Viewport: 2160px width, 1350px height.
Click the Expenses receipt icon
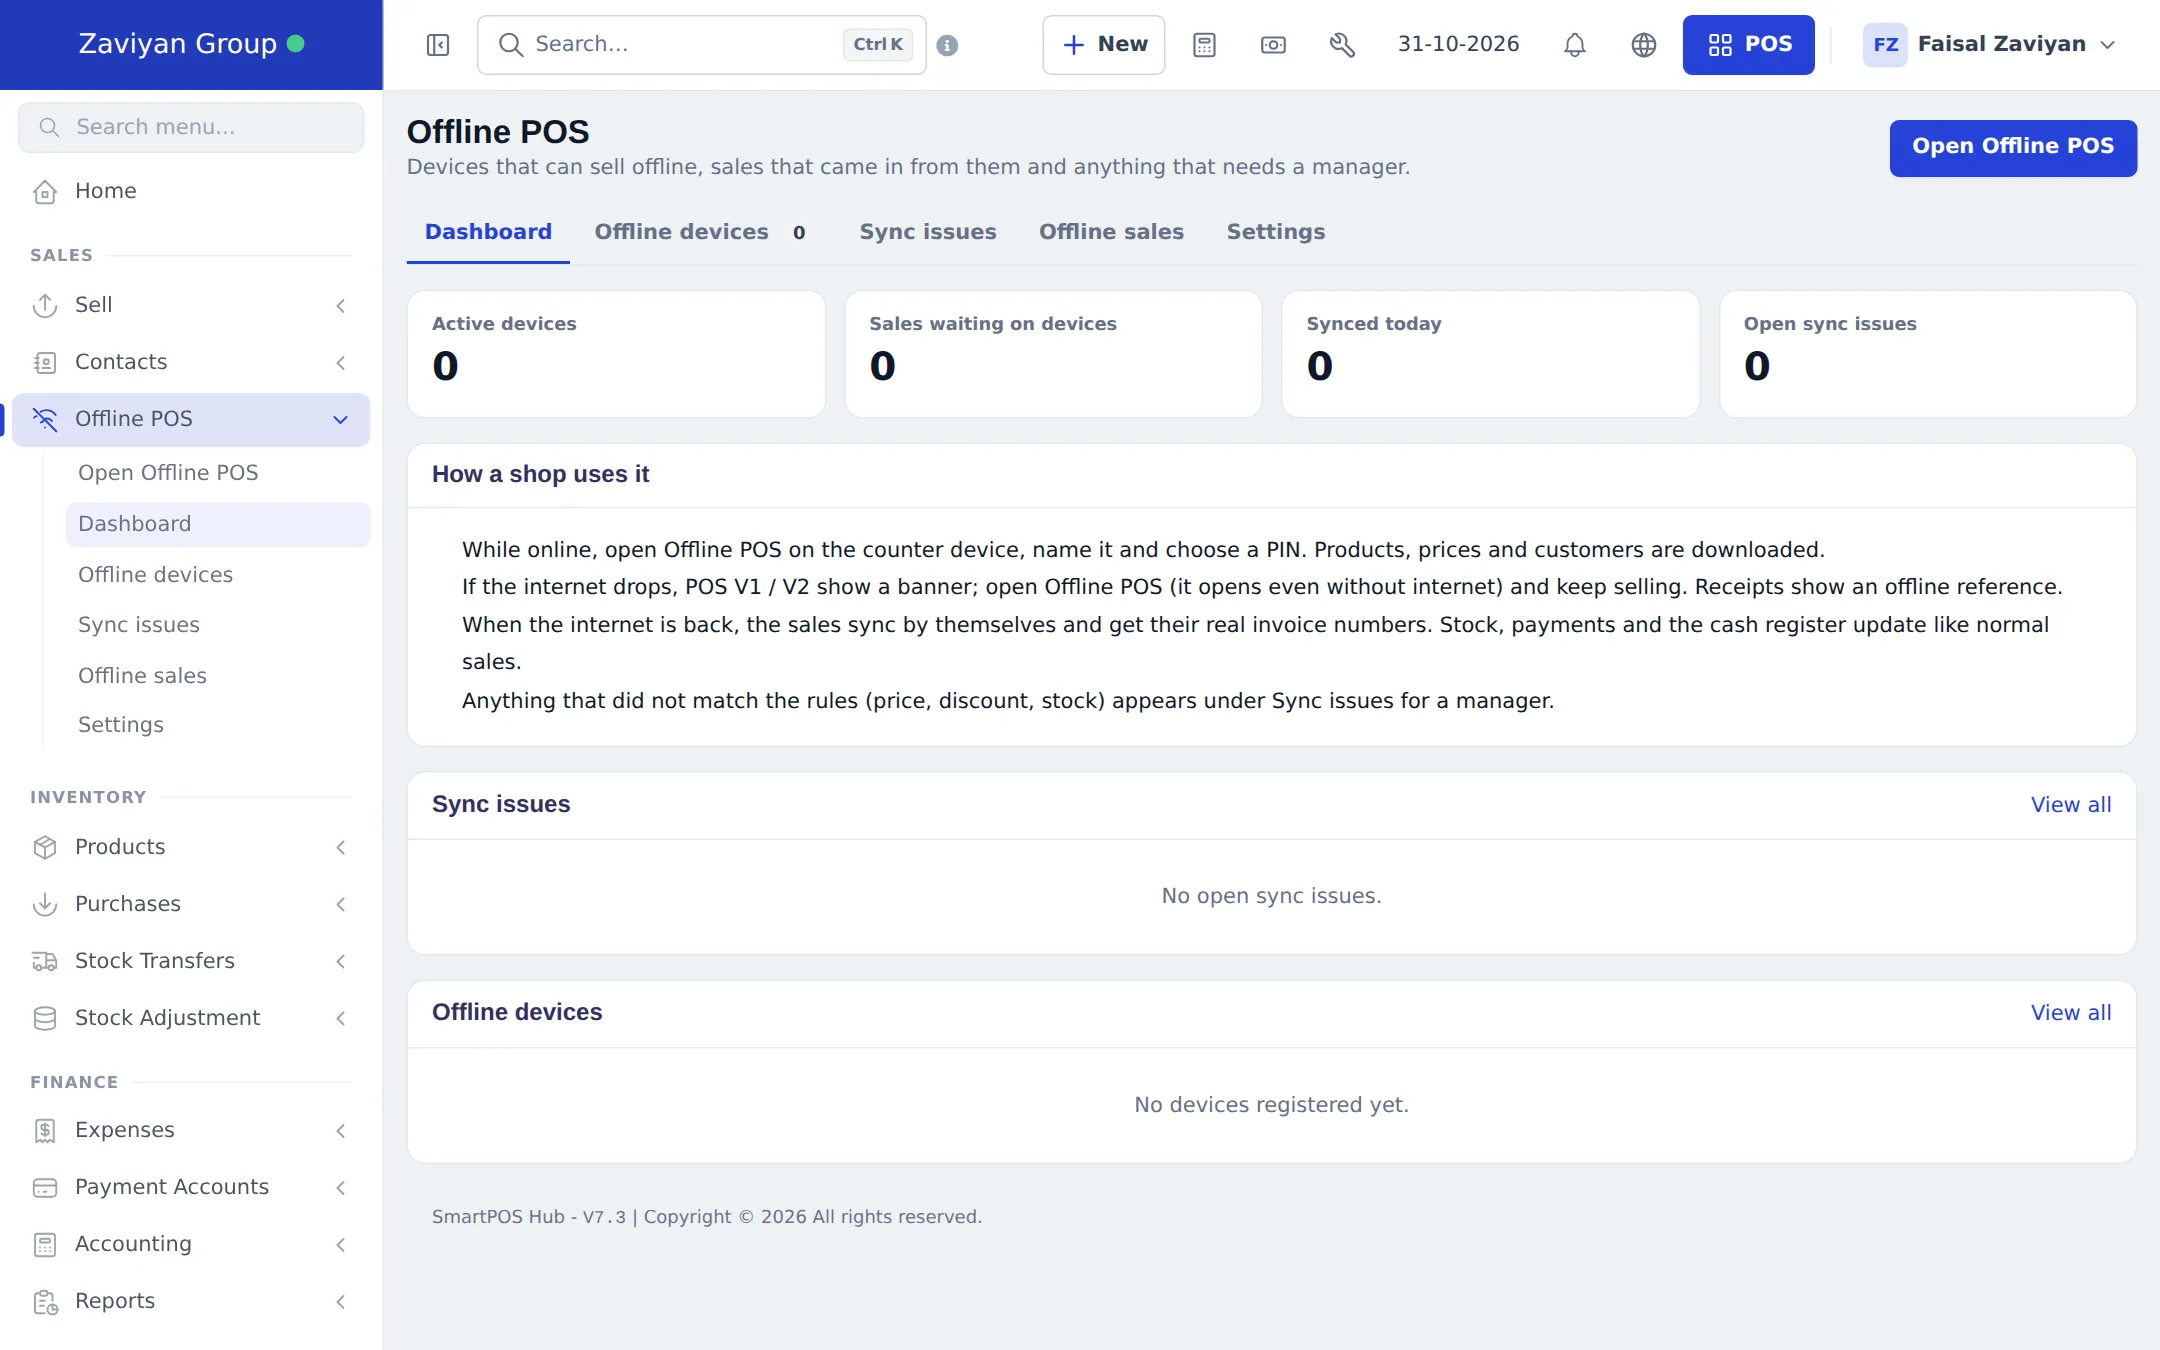pyautogui.click(x=45, y=1130)
